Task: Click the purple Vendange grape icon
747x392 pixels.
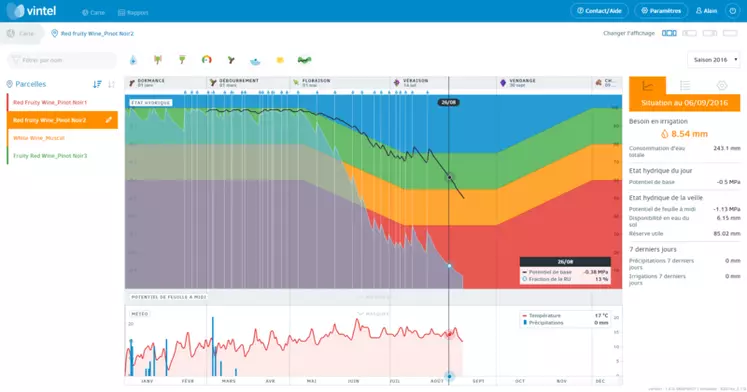Action: click(503, 83)
